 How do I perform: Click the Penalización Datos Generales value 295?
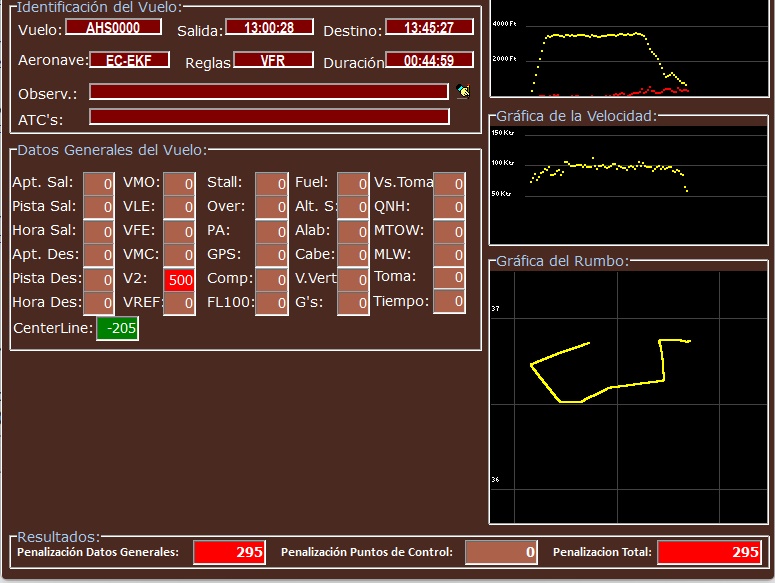click(229, 552)
